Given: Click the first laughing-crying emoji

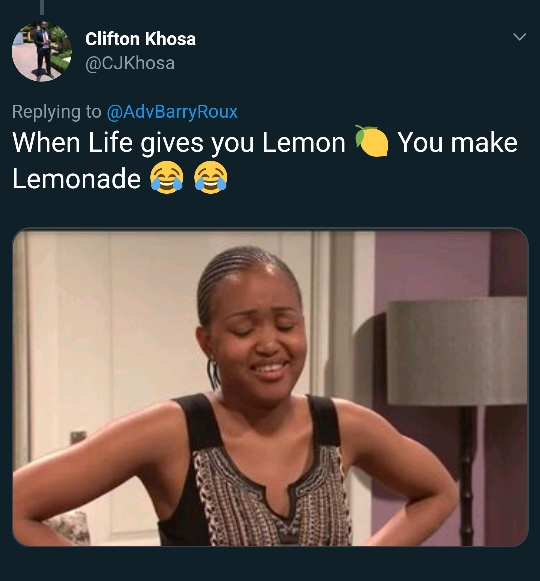Looking at the screenshot, I should pyautogui.click(x=166, y=177).
